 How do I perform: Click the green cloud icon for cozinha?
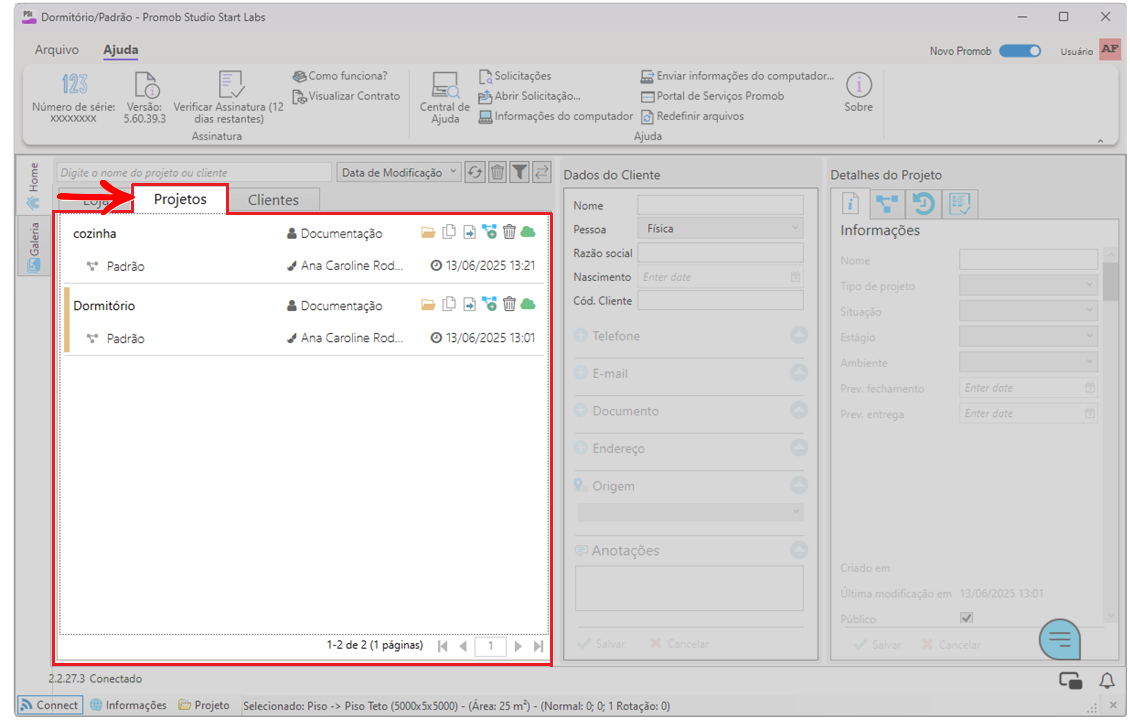pyautogui.click(x=528, y=232)
